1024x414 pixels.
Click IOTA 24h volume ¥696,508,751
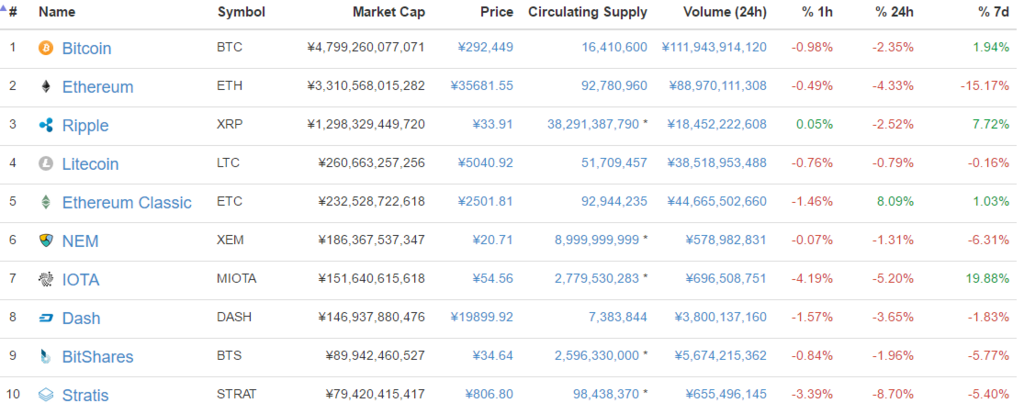pos(726,279)
